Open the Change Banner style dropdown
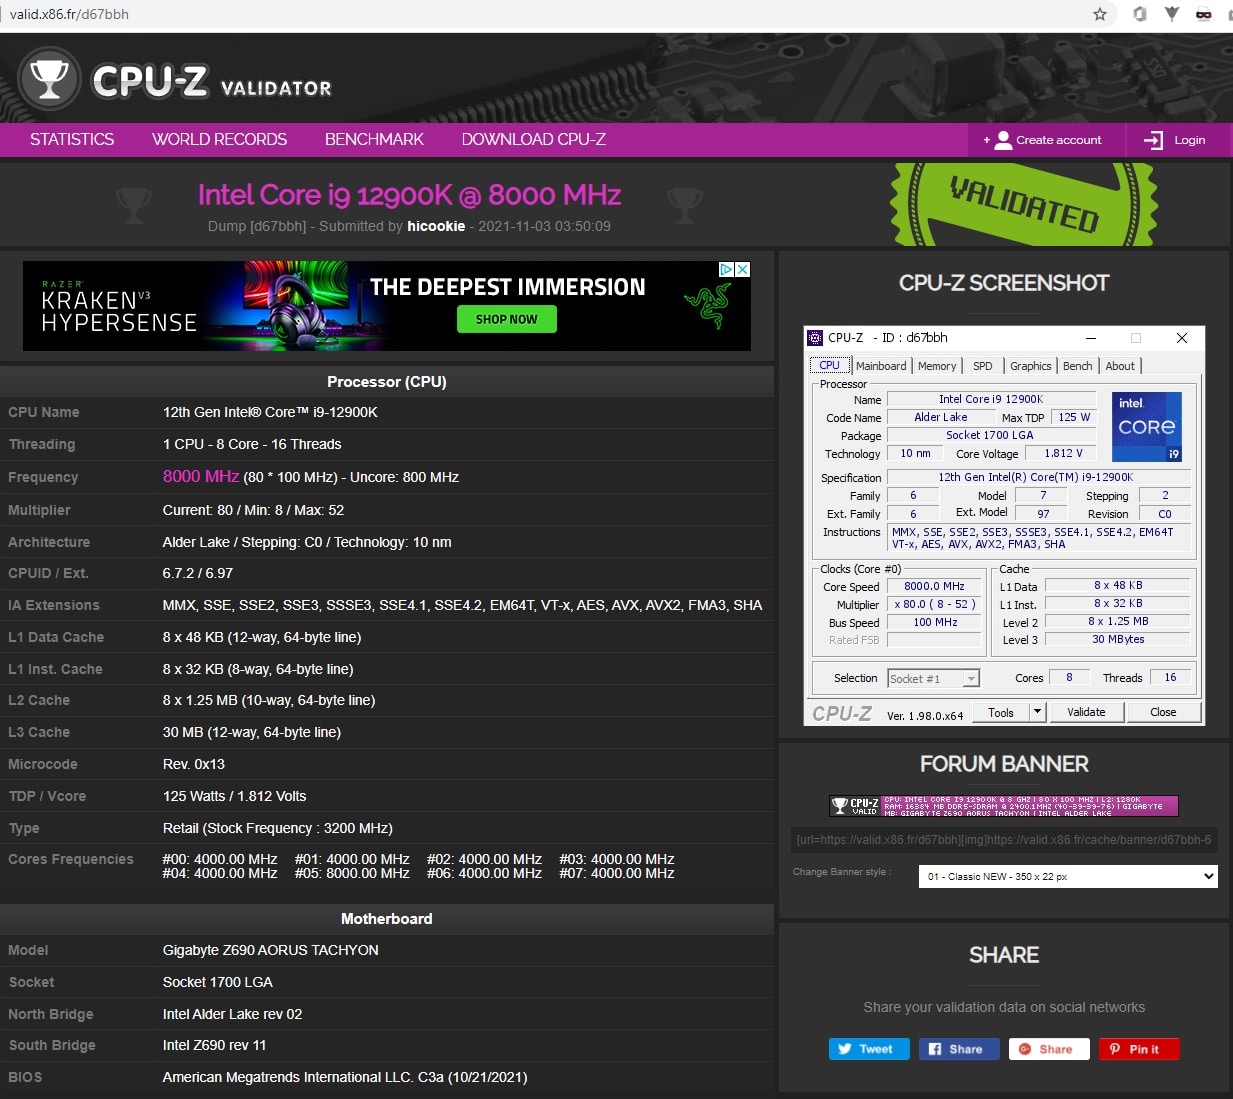The width and height of the screenshot is (1233, 1099). pyautogui.click(x=1068, y=877)
